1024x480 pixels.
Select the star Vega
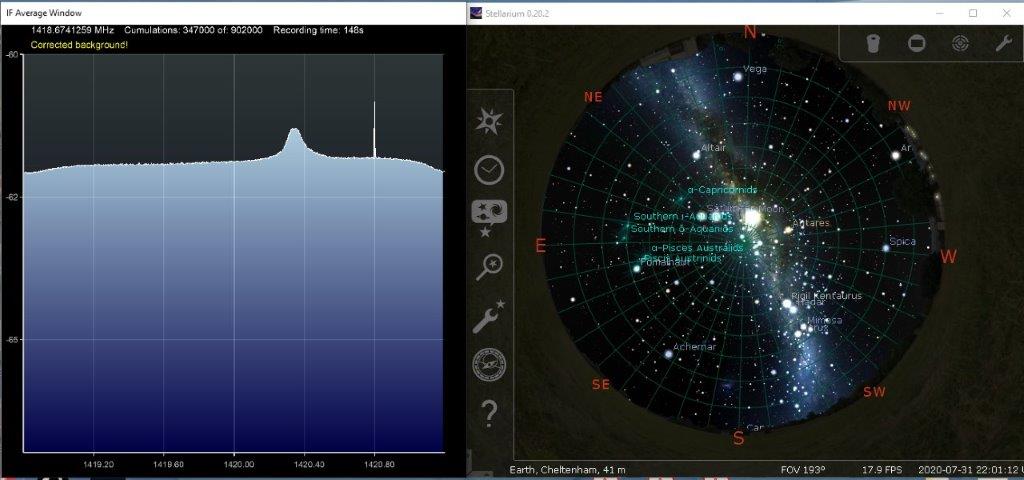[737, 76]
